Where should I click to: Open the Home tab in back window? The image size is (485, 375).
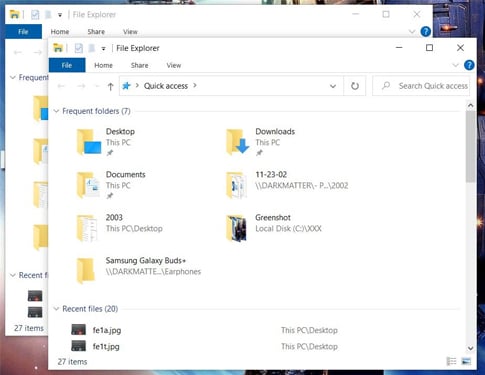(x=60, y=32)
